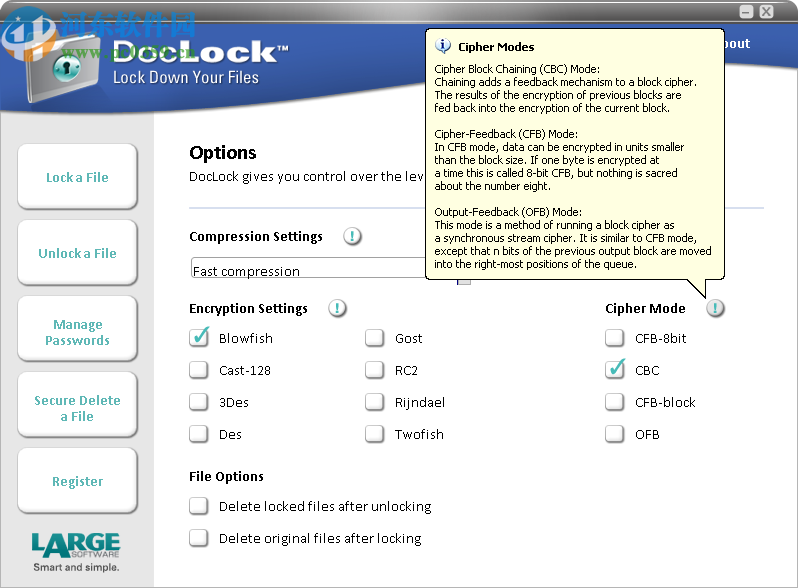798x588 pixels.
Task: Check the Rijndael encryption option
Action: tap(375, 402)
